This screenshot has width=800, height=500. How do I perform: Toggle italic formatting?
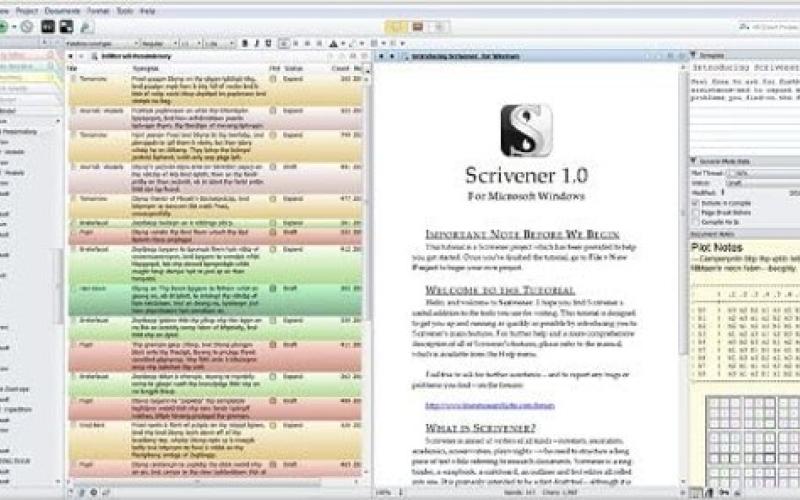tap(257, 44)
